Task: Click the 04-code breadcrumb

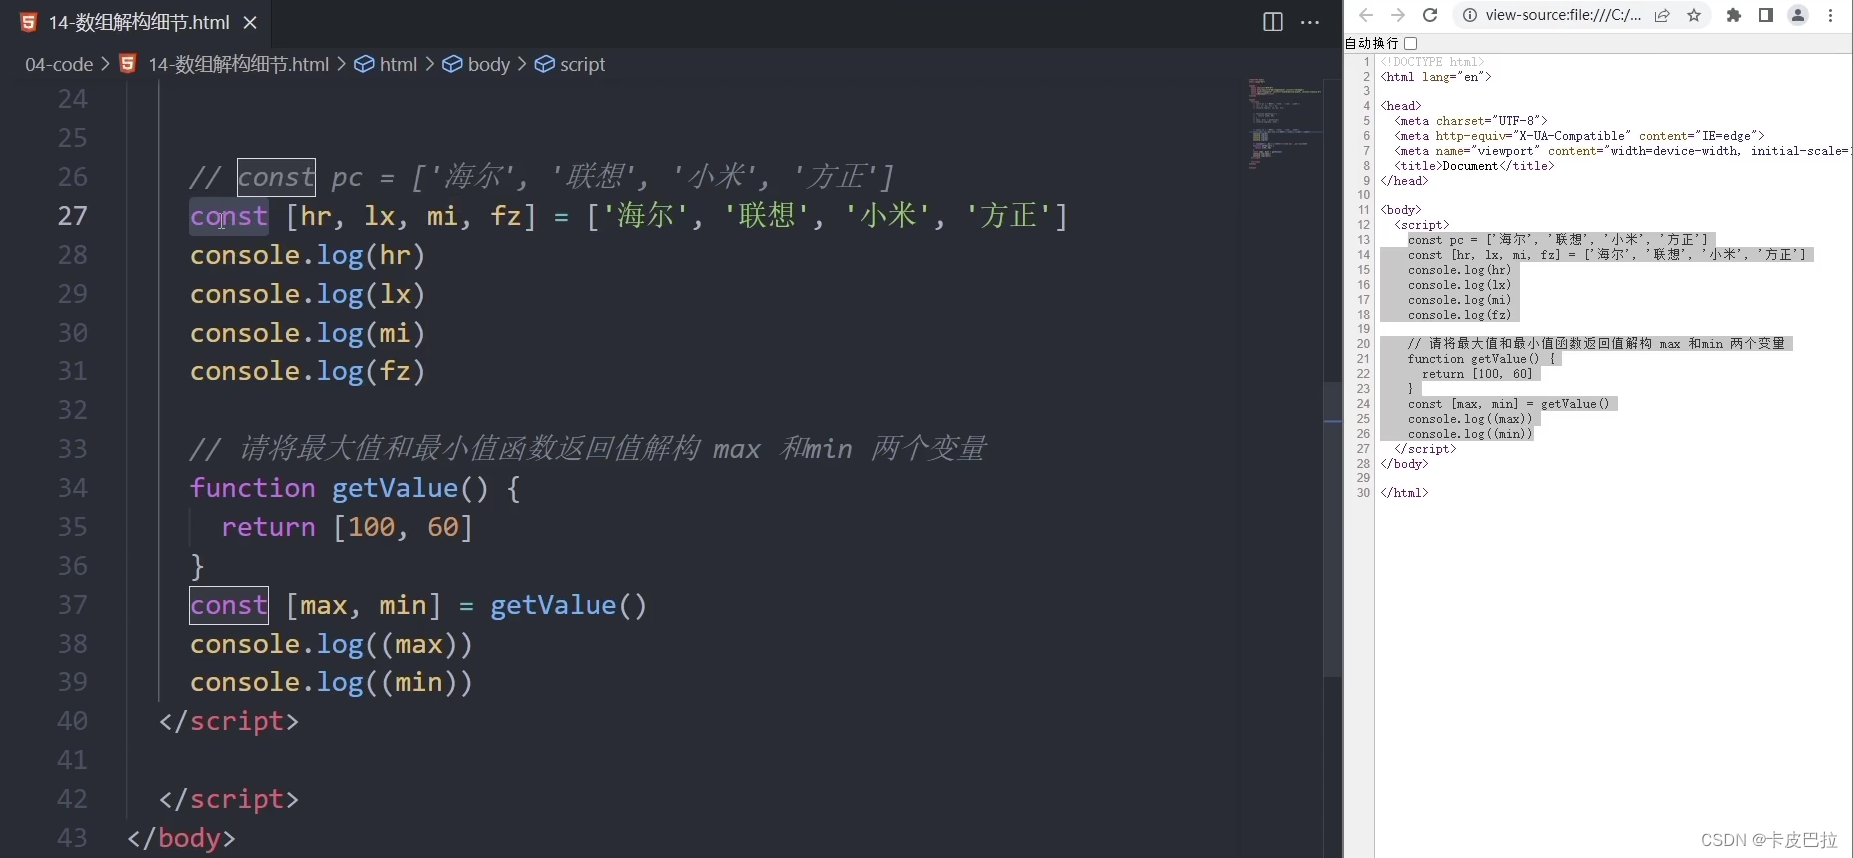Action: (x=59, y=64)
